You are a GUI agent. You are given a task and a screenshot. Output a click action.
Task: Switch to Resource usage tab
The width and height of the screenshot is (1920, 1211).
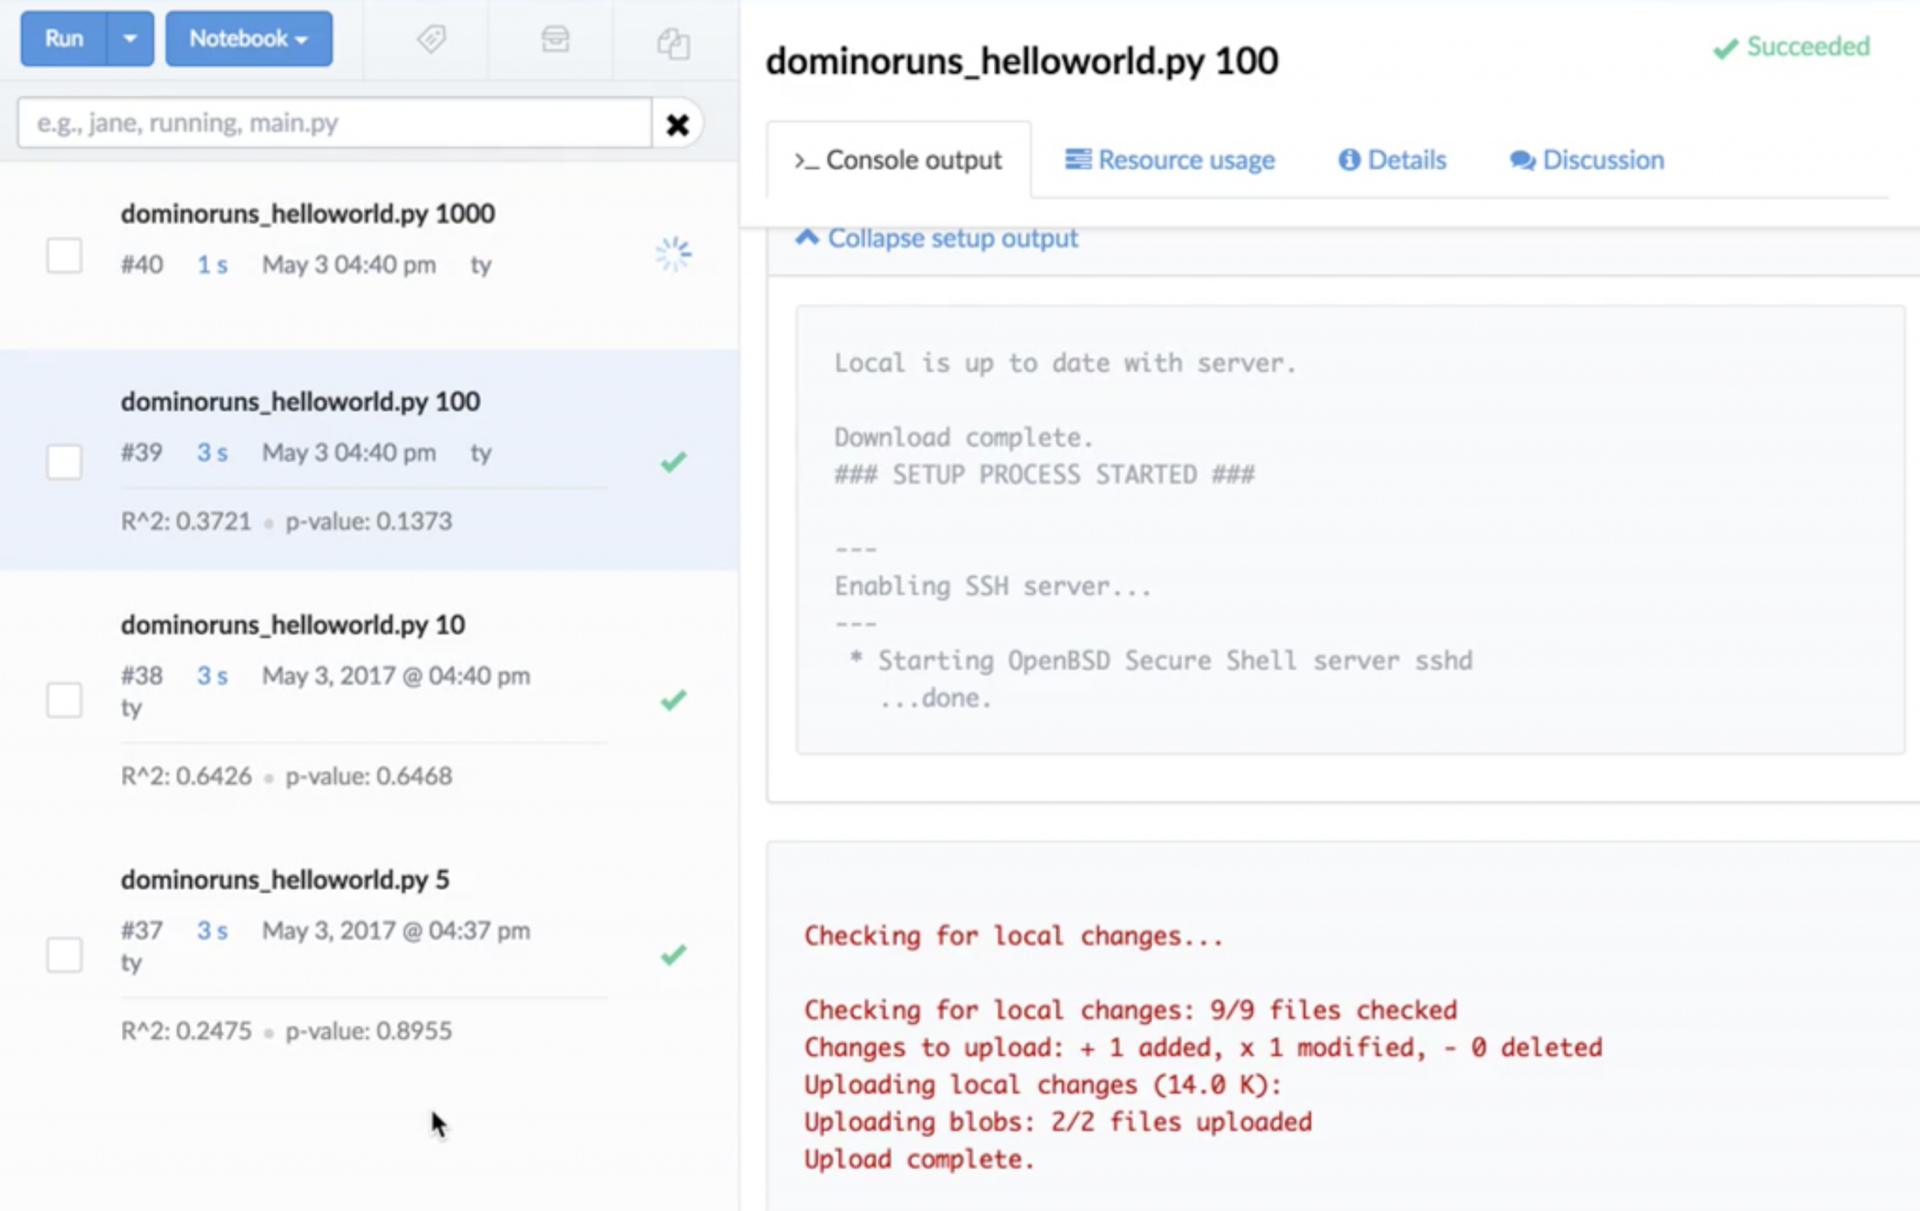tap(1170, 160)
